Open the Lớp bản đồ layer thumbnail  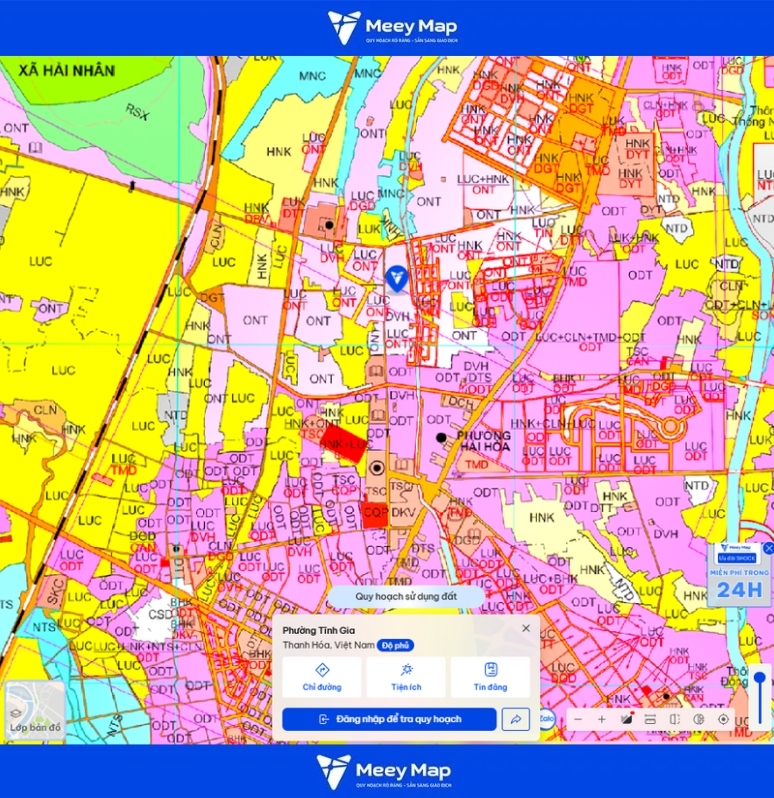(x=35, y=711)
